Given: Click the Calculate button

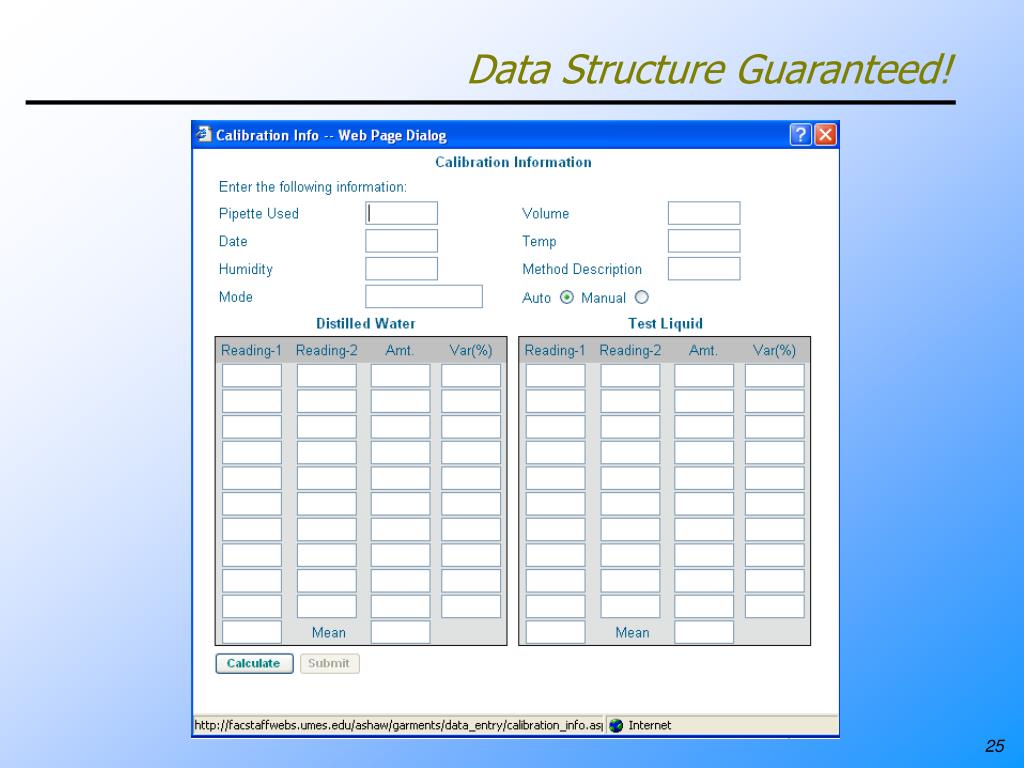Looking at the screenshot, I should pos(254,664).
